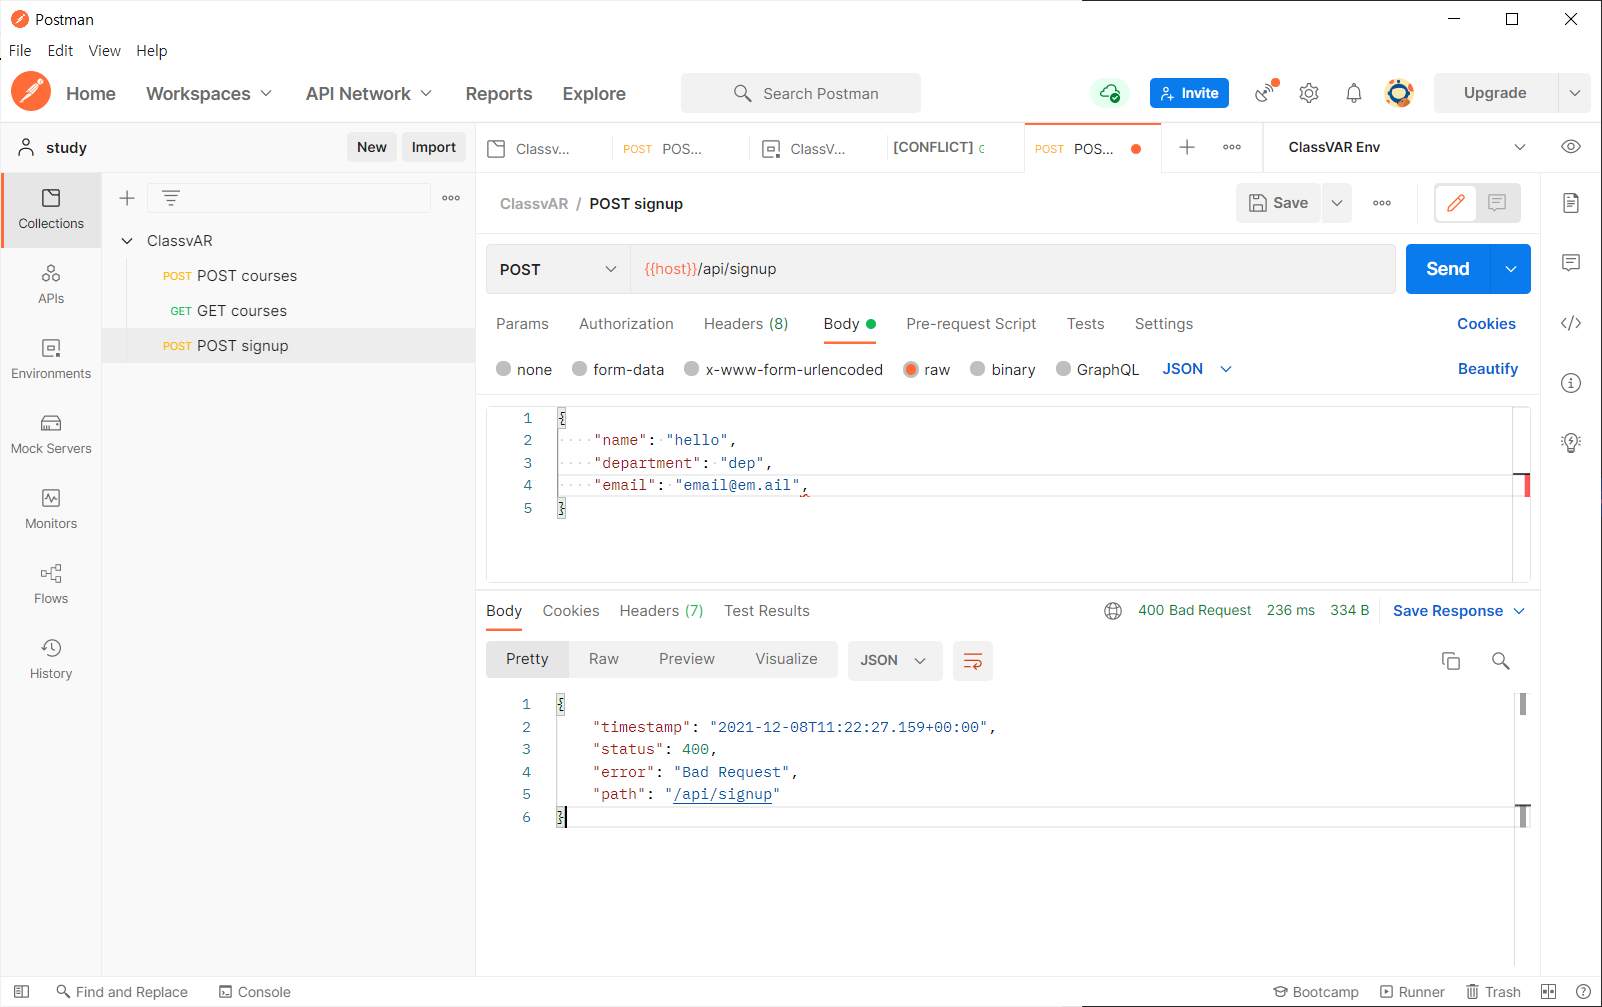1602x1007 pixels.
Task: Open response format JSON dropdown
Action: (895, 661)
